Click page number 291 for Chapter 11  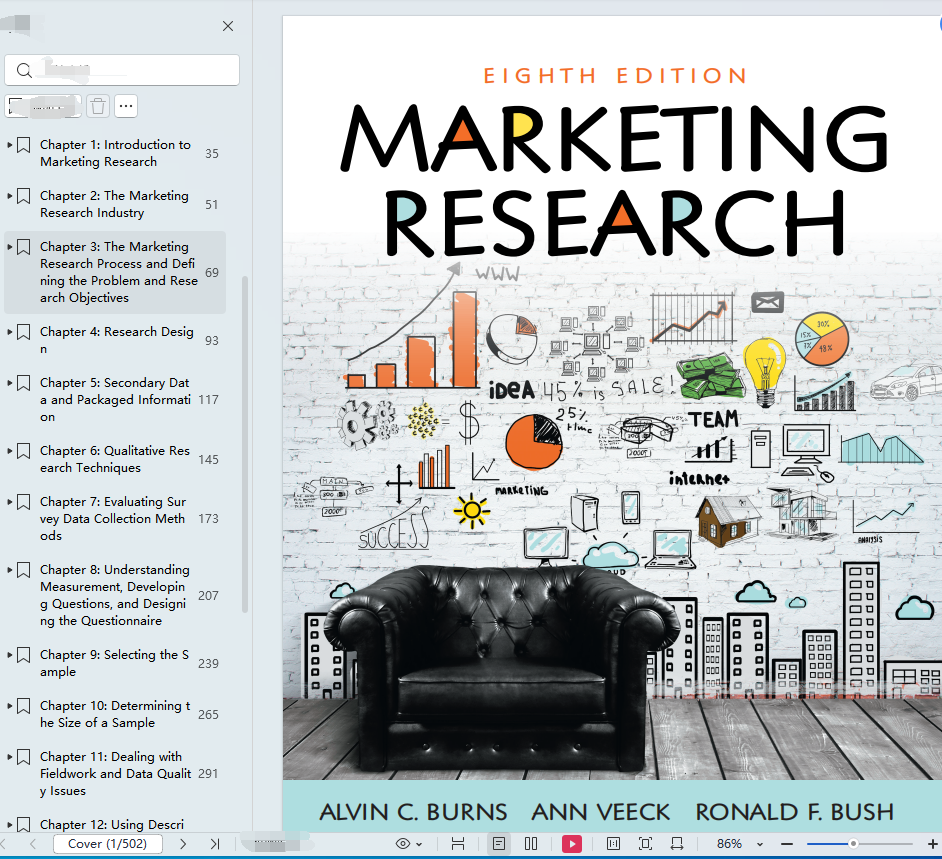208,774
